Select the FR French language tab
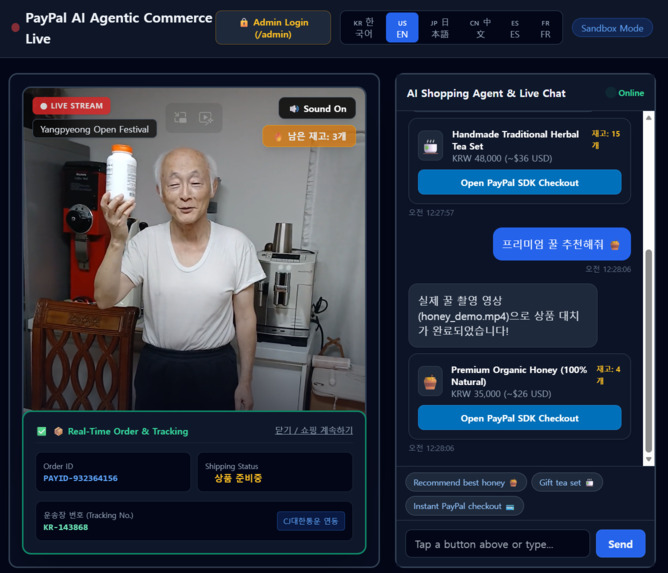The width and height of the screenshot is (668, 573). coord(545,28)
